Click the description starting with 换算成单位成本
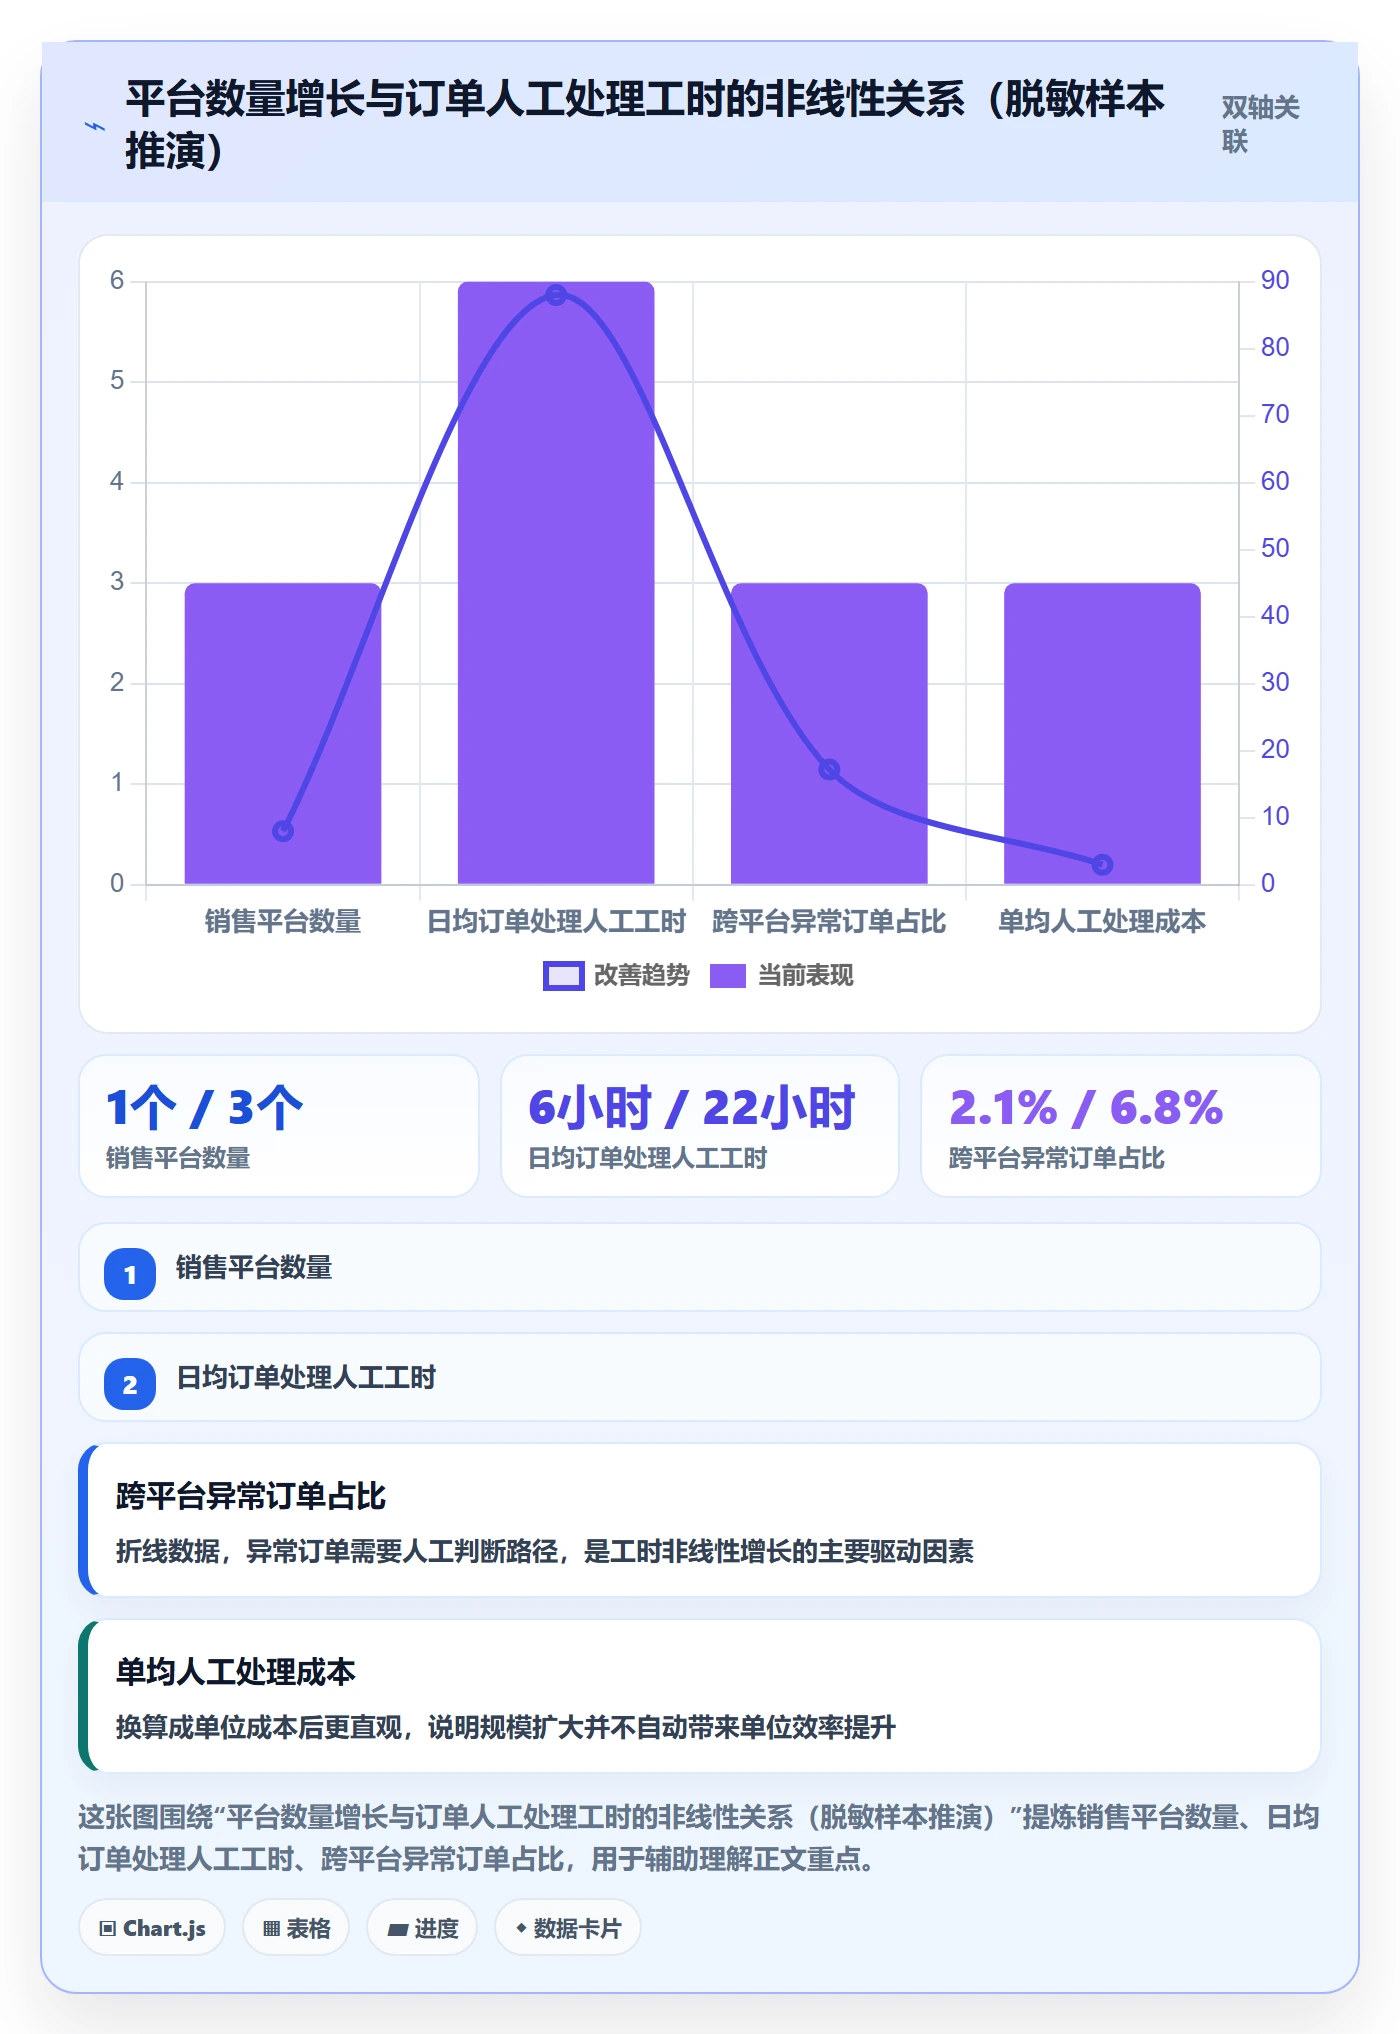 (x=506, y=1727)
